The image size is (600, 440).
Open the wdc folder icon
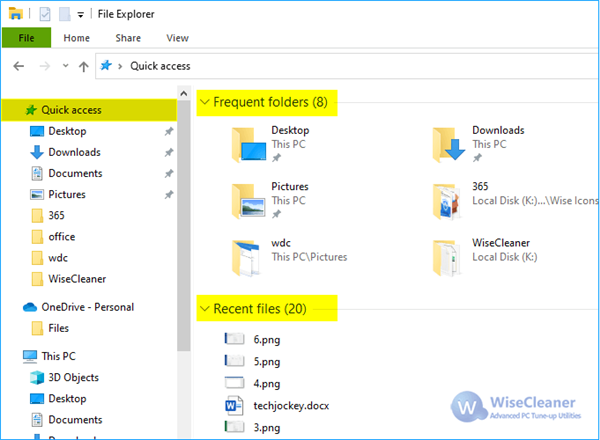[x=248, y=257]
